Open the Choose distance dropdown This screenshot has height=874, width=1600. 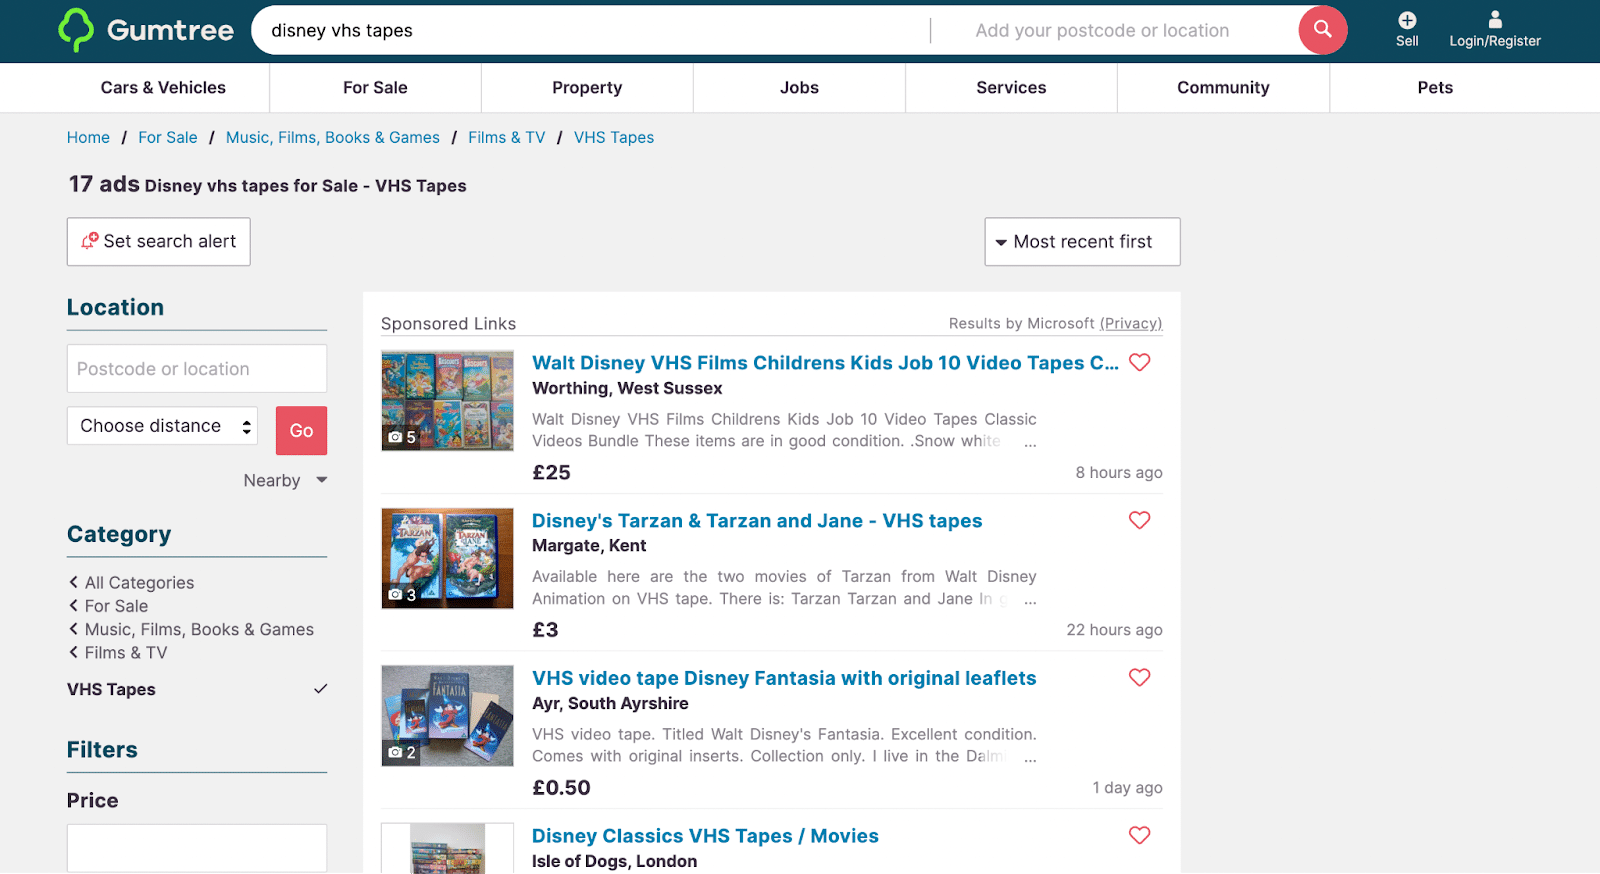tap(162, 426)
